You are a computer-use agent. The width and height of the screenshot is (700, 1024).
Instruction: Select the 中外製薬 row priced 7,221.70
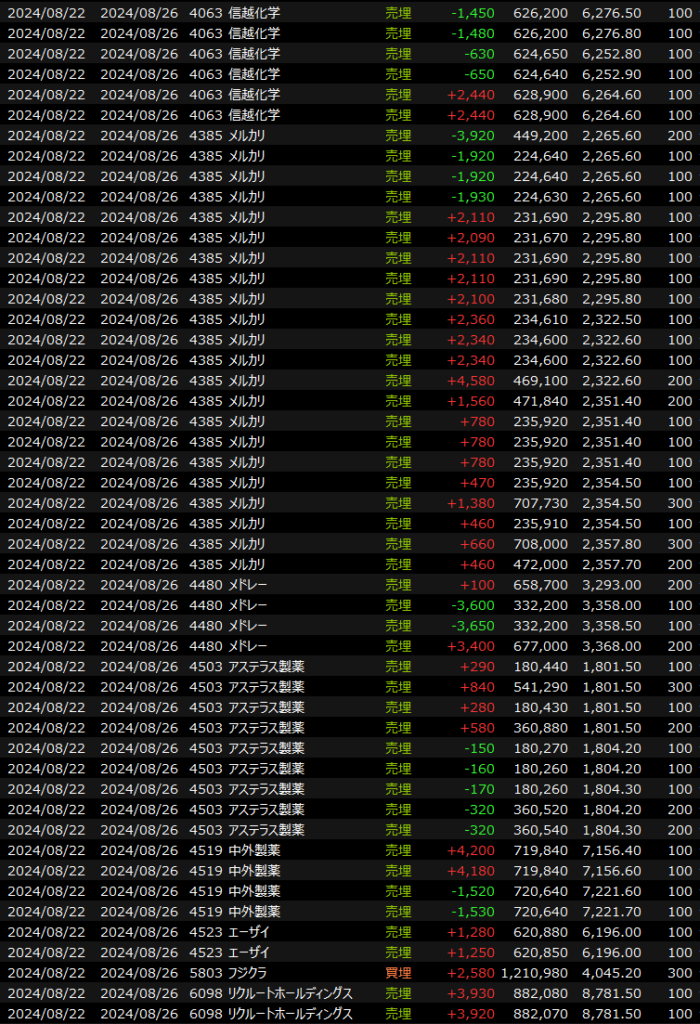[350, 911]
